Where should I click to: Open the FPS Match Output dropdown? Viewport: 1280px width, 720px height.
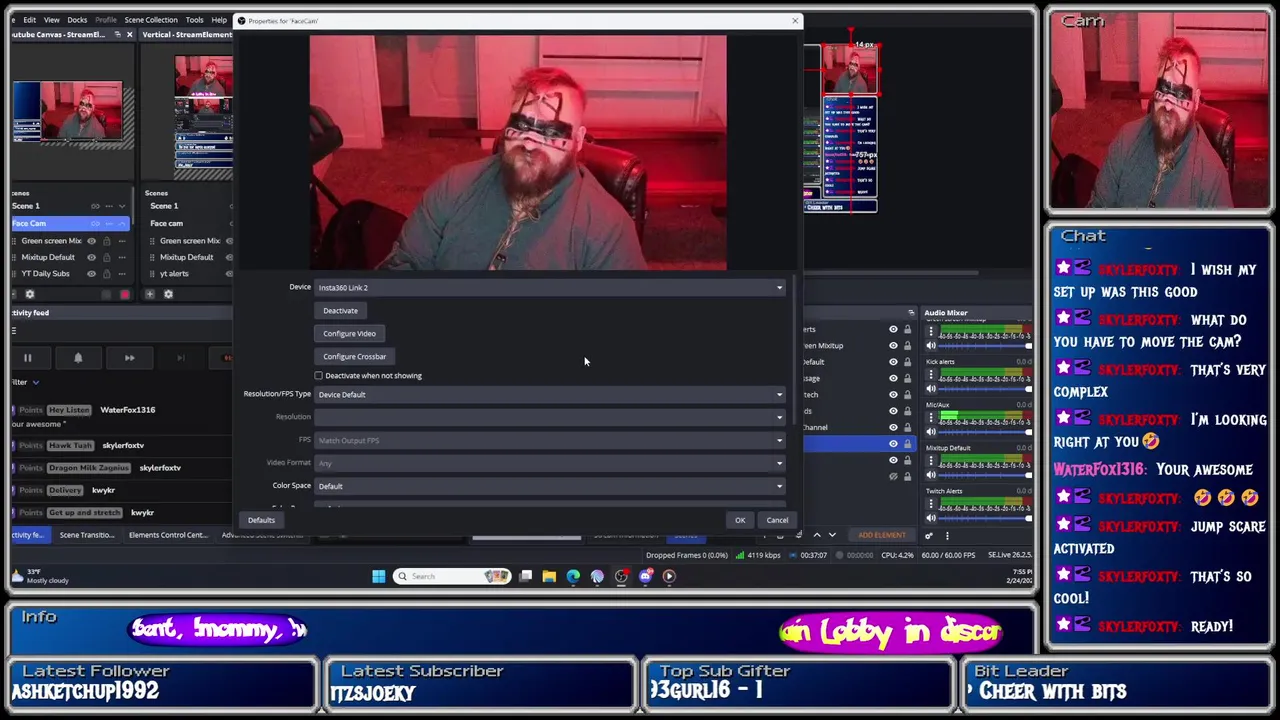[549, 440]
